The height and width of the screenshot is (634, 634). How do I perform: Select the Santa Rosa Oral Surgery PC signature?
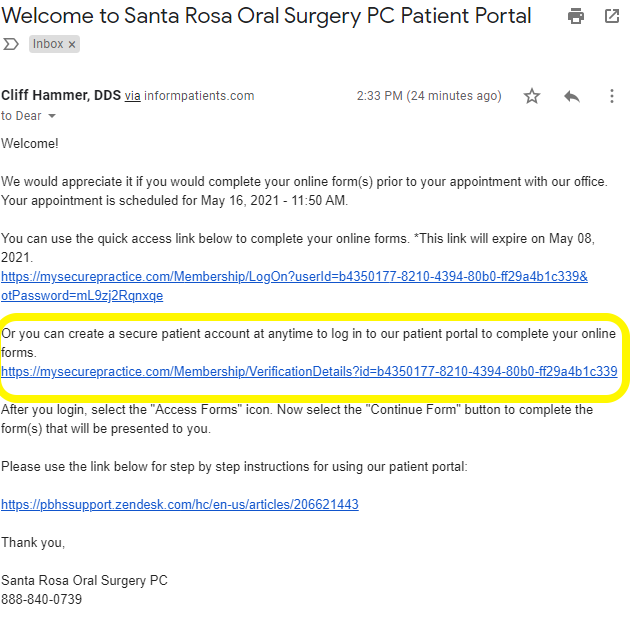[x=84, y=580]
